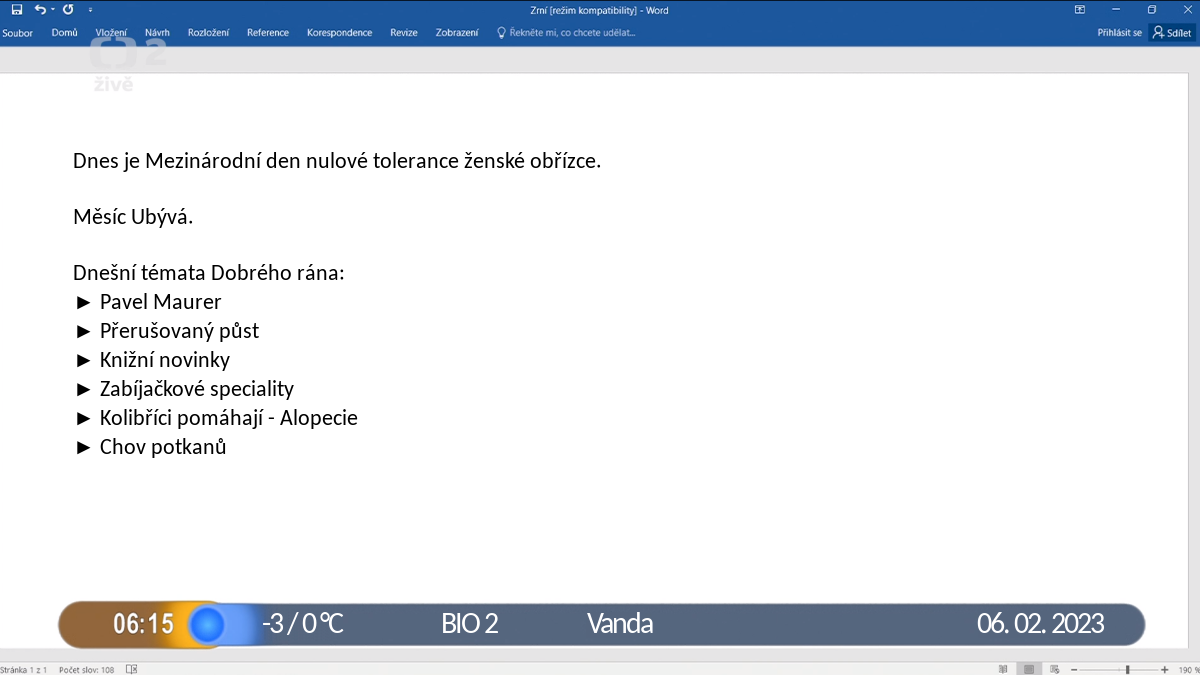Switch to the Rozložení ribbon tab
This screenshot has height=675, width=1200.
pos(208,33)
